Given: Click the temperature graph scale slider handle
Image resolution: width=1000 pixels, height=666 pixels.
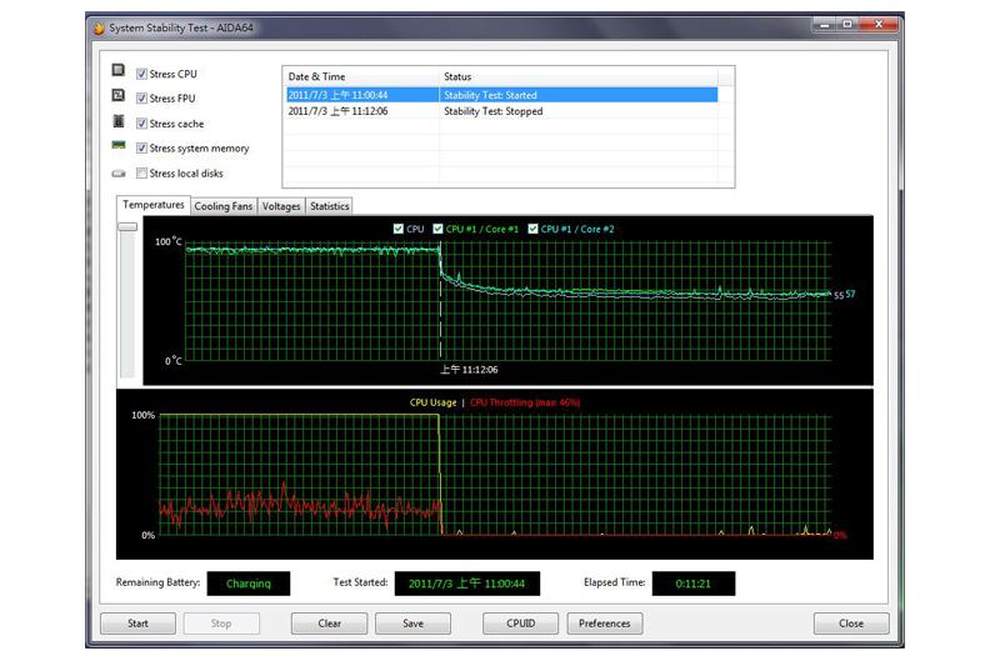Looking at the screenshot, I should 128,226.
